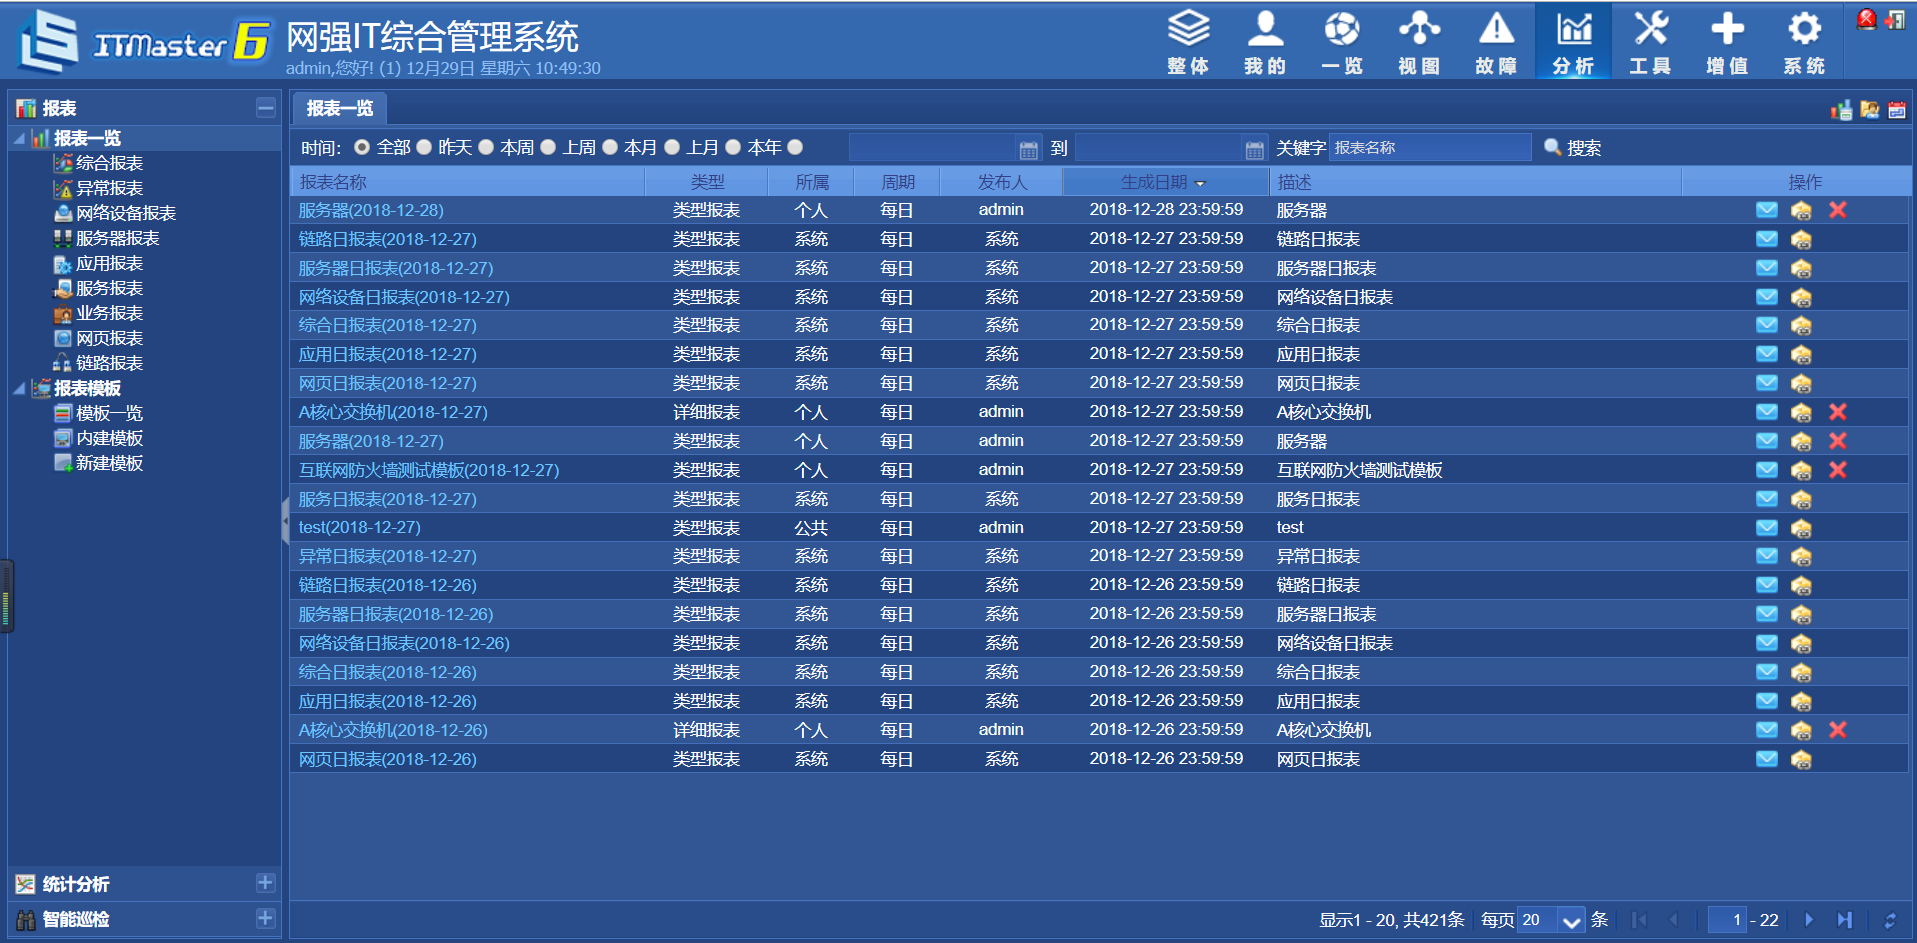Screen dimensions: 1917x943
Task: Delete A核心交换机(2018-12-27) with red X icon
Action: [x=1838, y=412]
